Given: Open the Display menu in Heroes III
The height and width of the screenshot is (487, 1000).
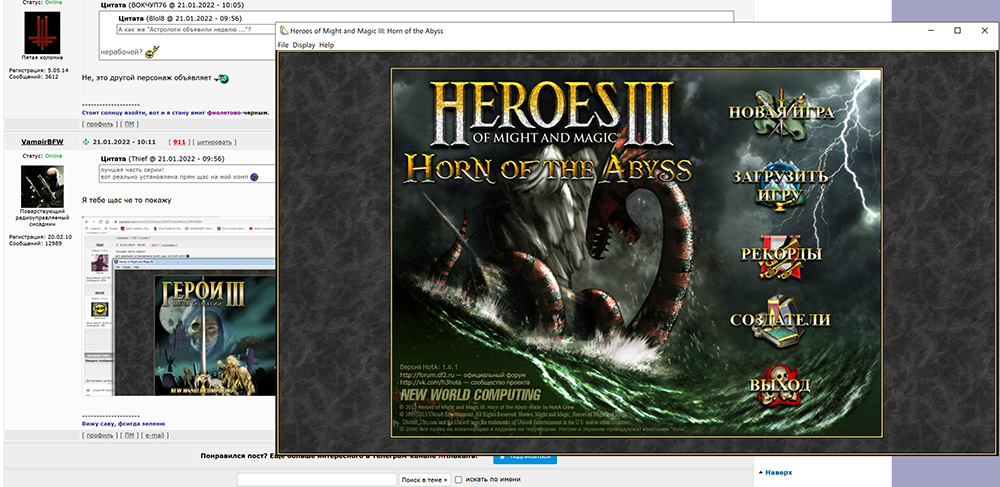Looking at the screenshot, I should coord(304,45).
